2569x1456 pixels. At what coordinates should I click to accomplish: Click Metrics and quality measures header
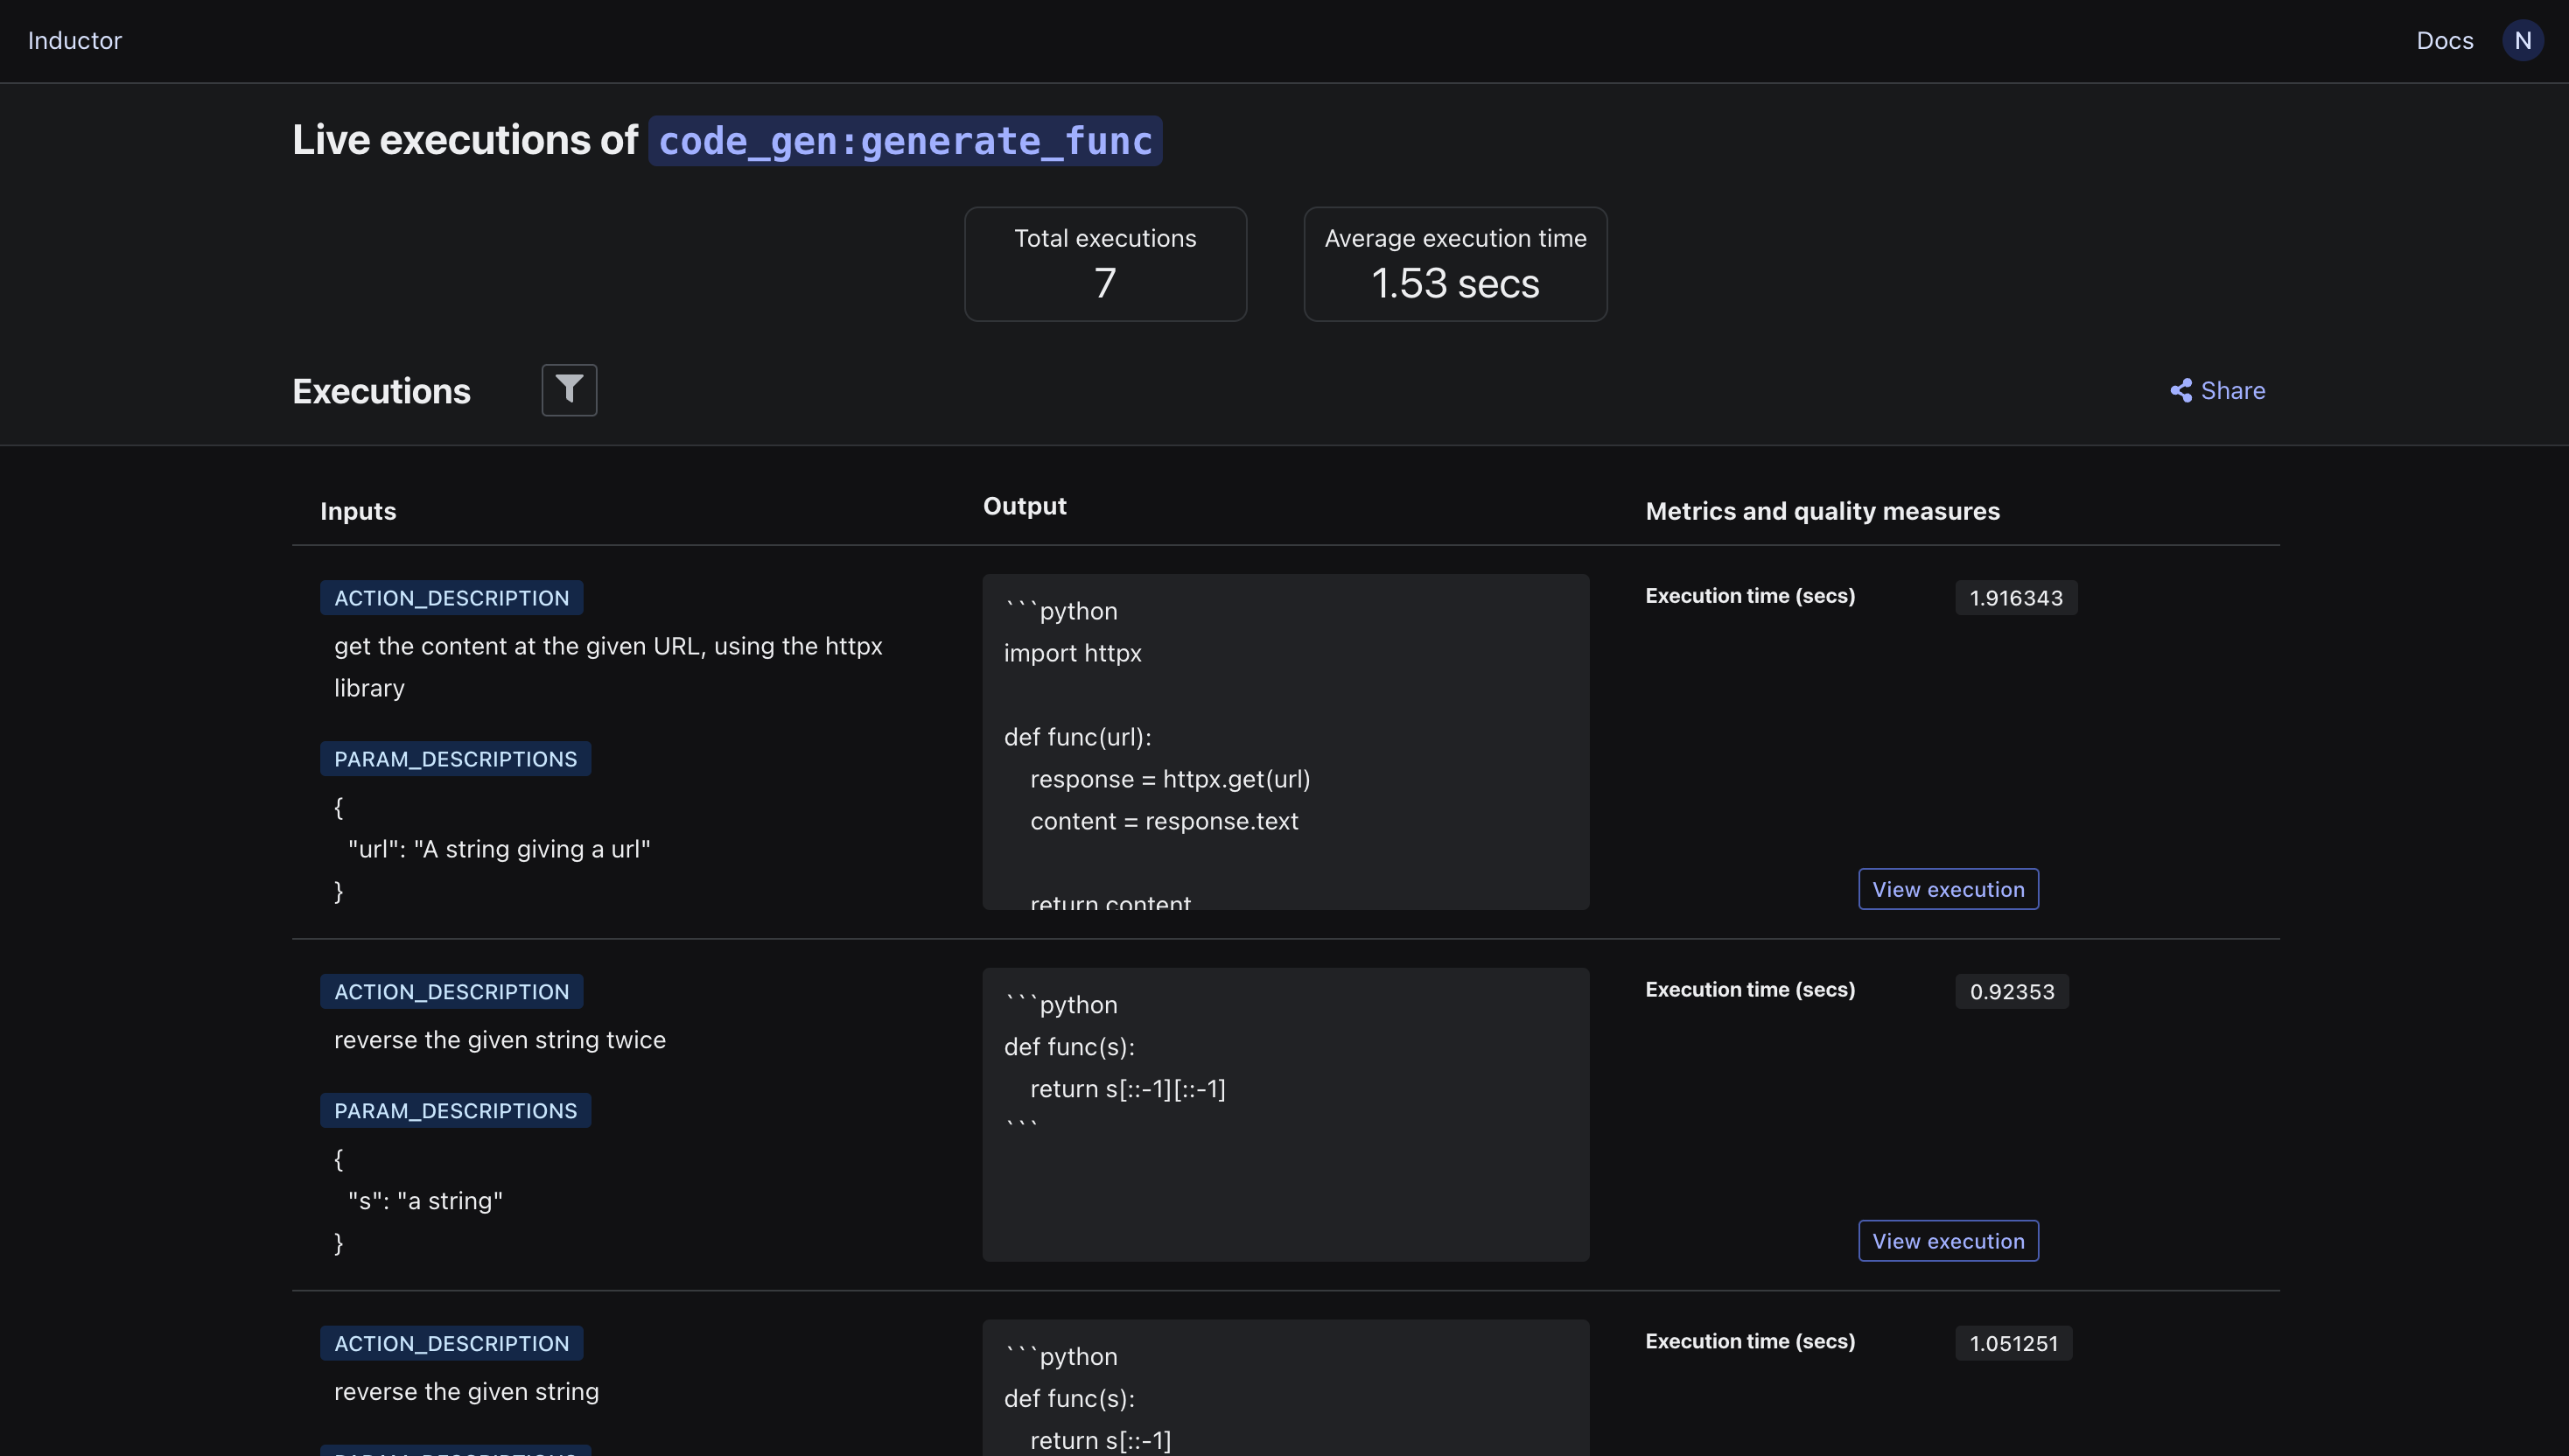pyautogui.click(x=1822, y=511)
